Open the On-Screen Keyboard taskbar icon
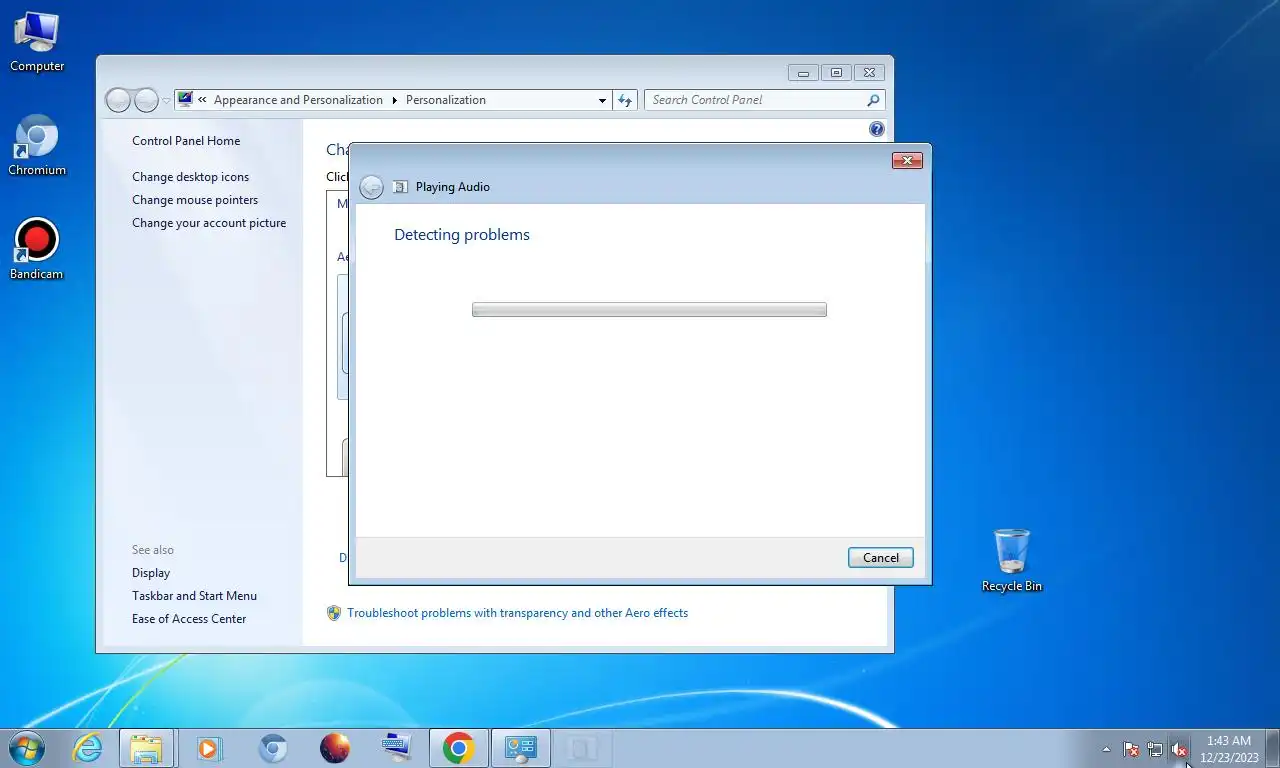The width and height of the screenshot is (1280, 768). pyautogui.click(x=397, y=747)
